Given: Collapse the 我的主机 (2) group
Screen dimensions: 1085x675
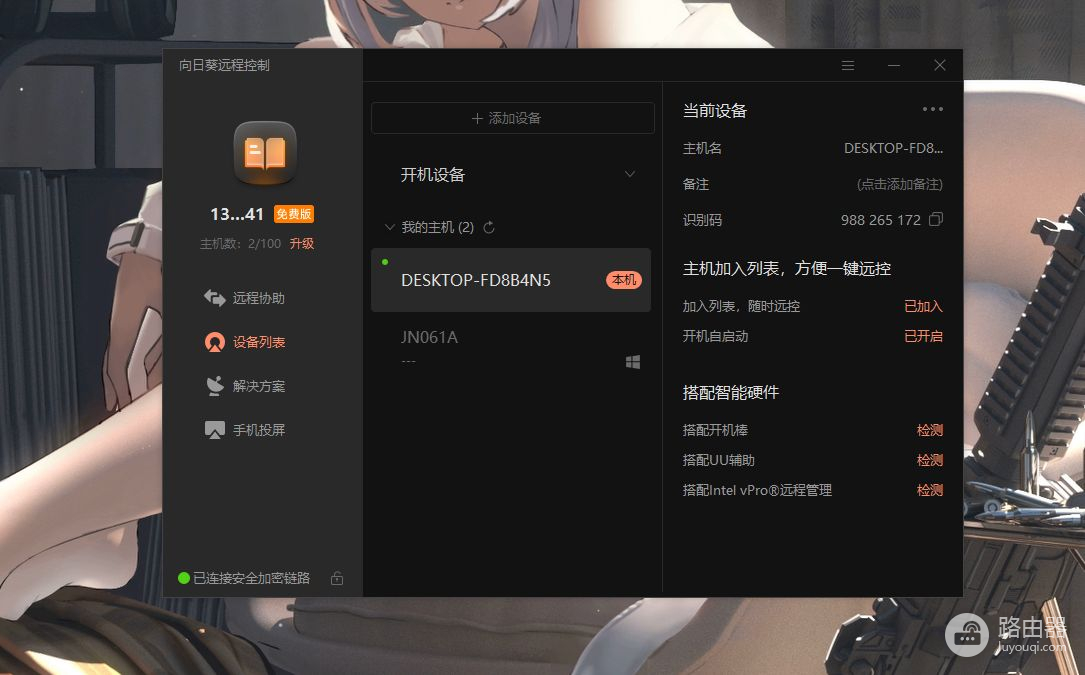Looking at the screenshot, I should [x=390, y=227].
